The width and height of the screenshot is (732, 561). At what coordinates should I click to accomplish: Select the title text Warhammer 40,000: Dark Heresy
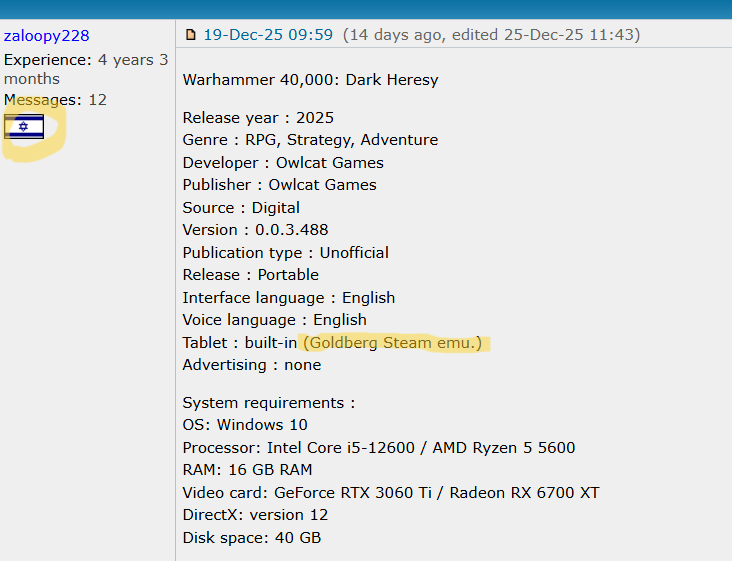tap(310, 80)
